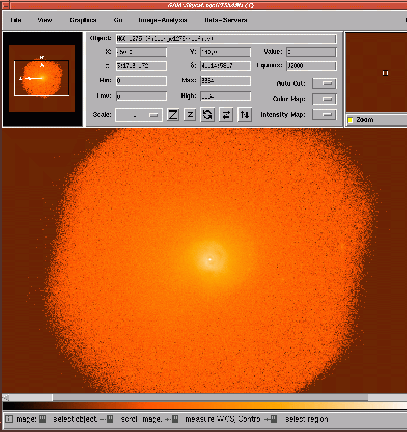Image resolution: width=407 pixels, height=432 pixels.
Task: Expand the Intensity Map dropdown
Action: coord(324,114)
